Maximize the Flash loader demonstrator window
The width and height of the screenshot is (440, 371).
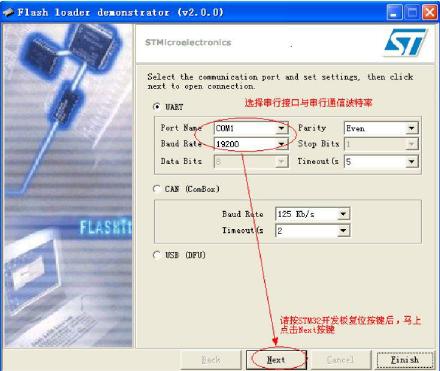tap(412, 12)
